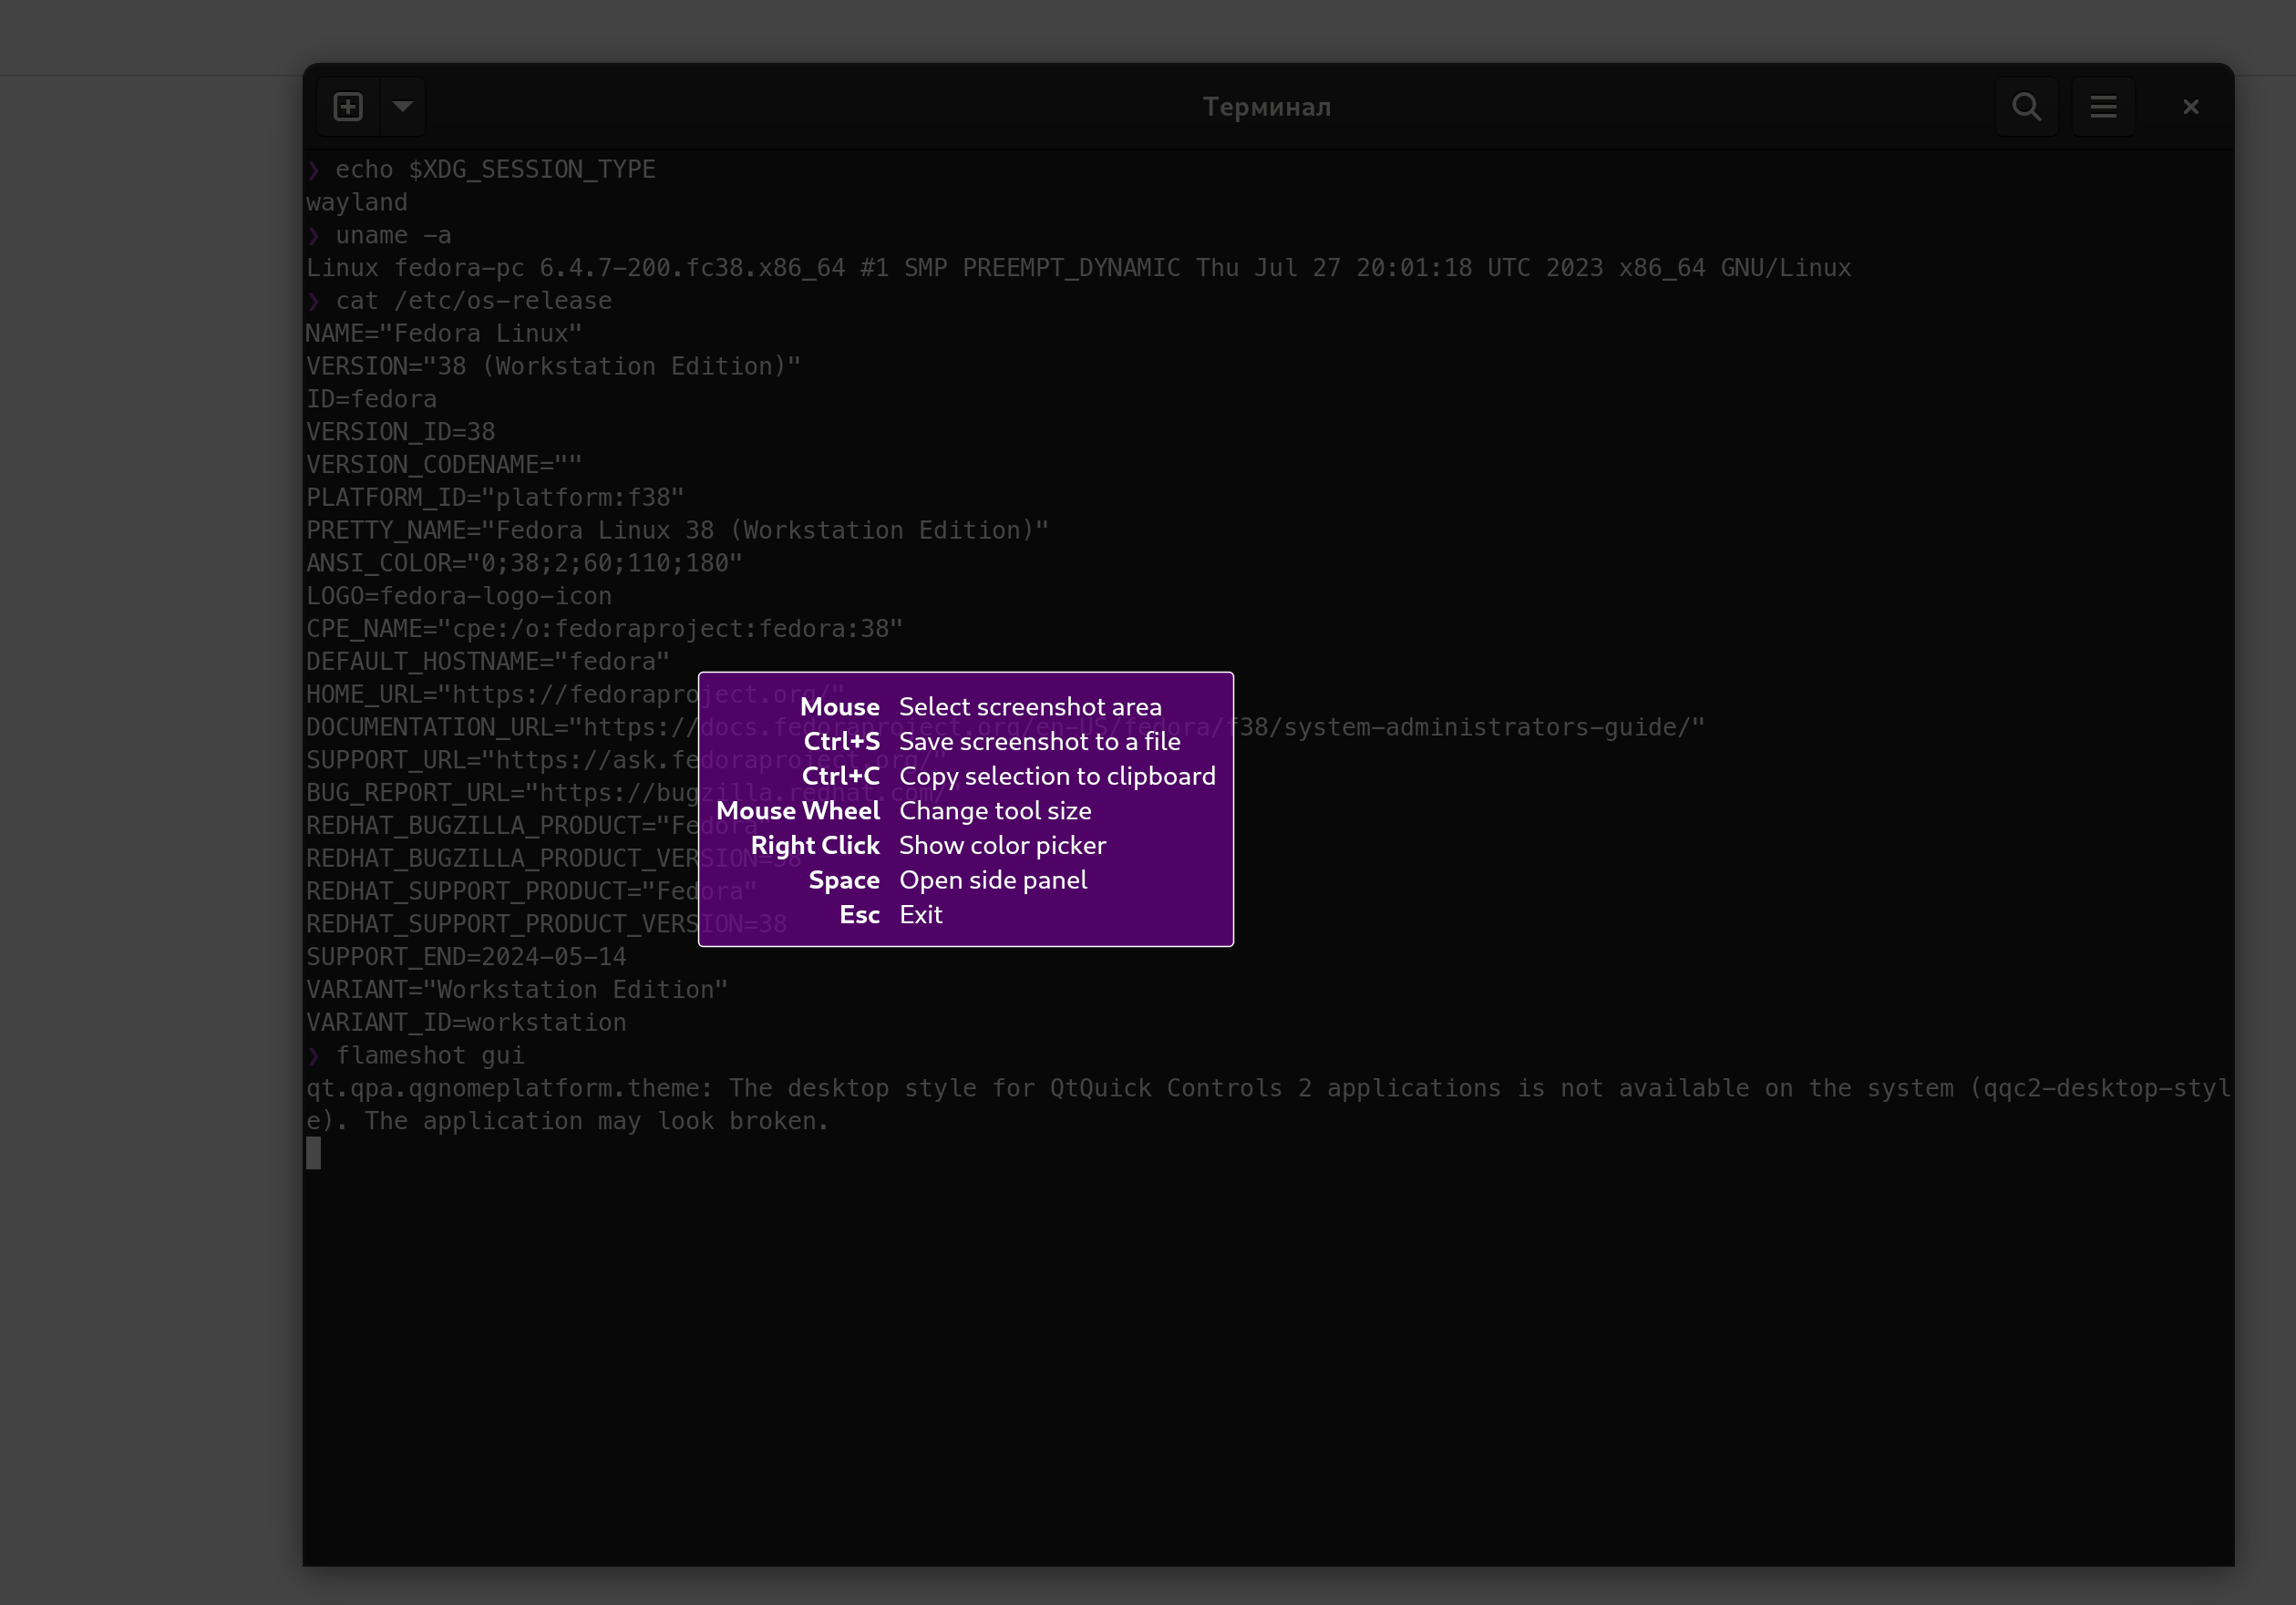2296x1605 pixels.
Task: Click the 'Exit' hint text
Action: (920, 915)
